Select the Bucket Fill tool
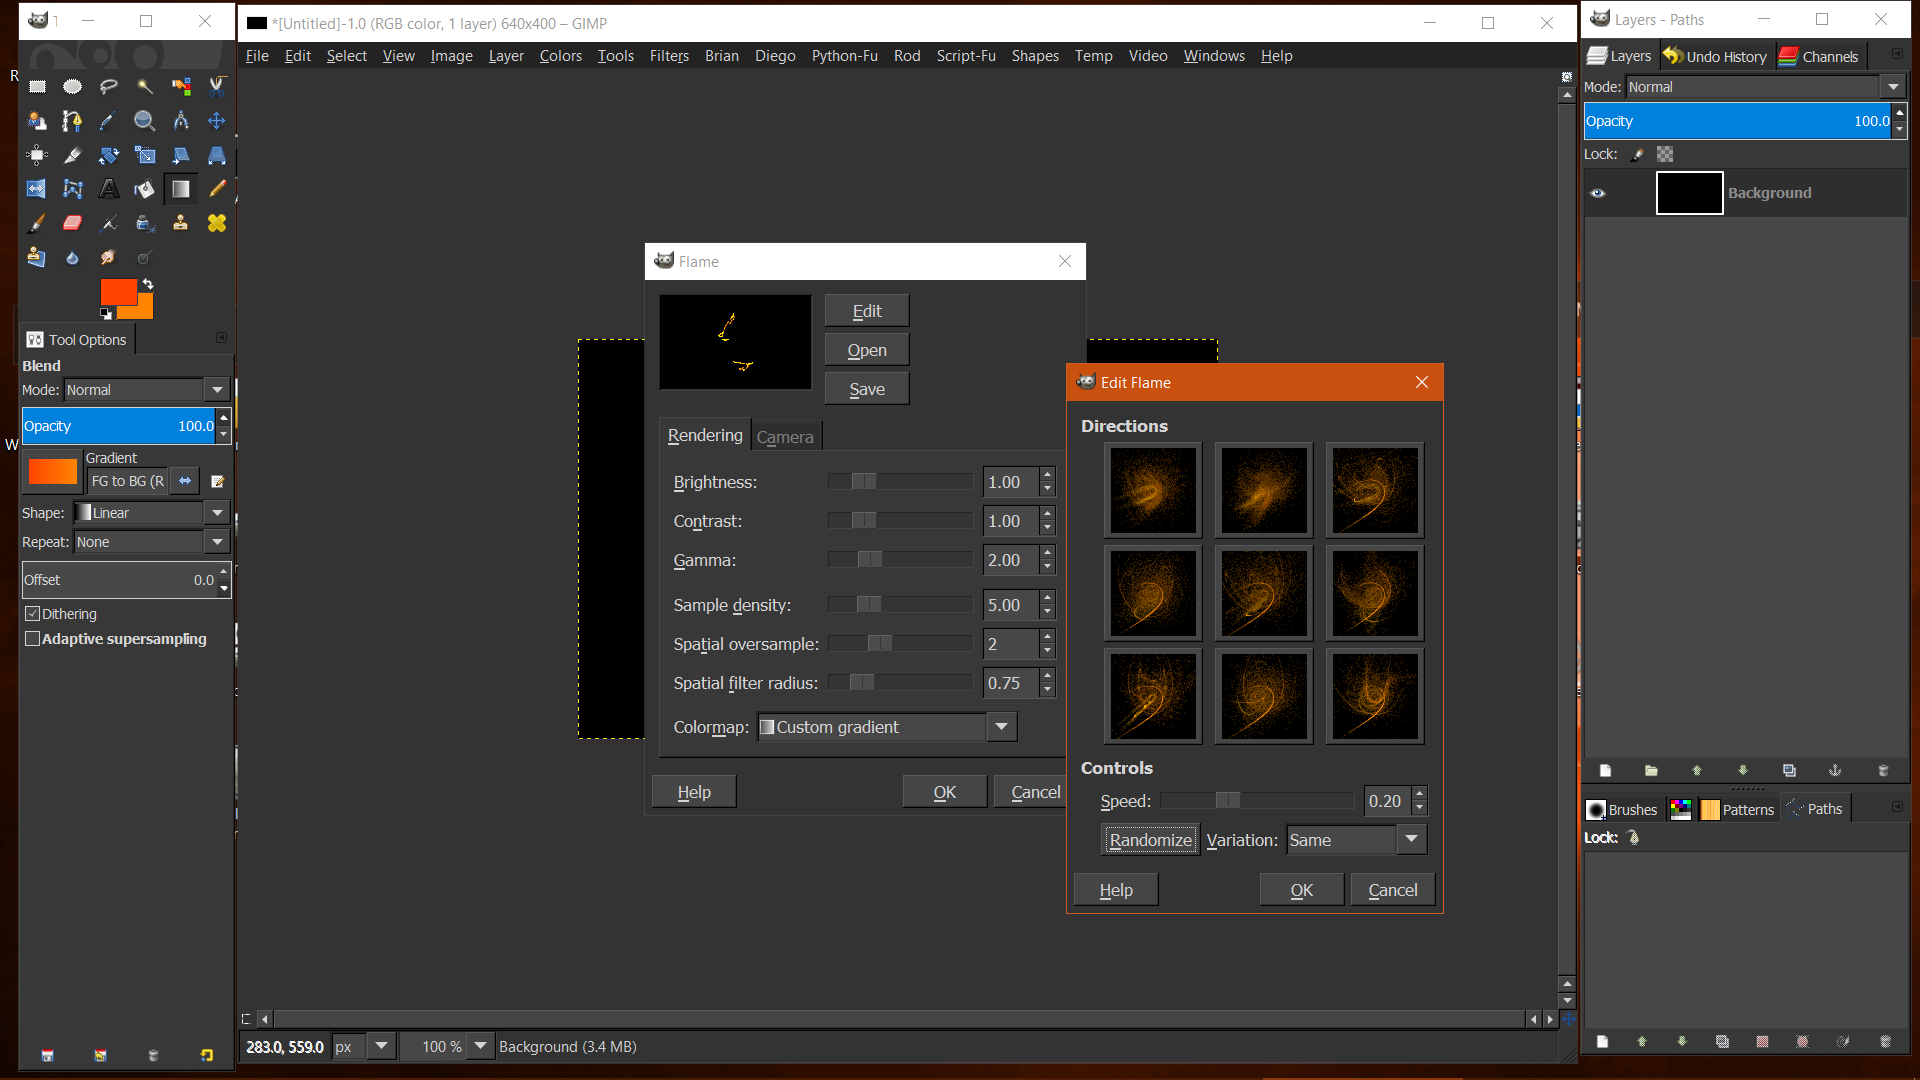The image size is (1920, 1080). tap(145, 189)
